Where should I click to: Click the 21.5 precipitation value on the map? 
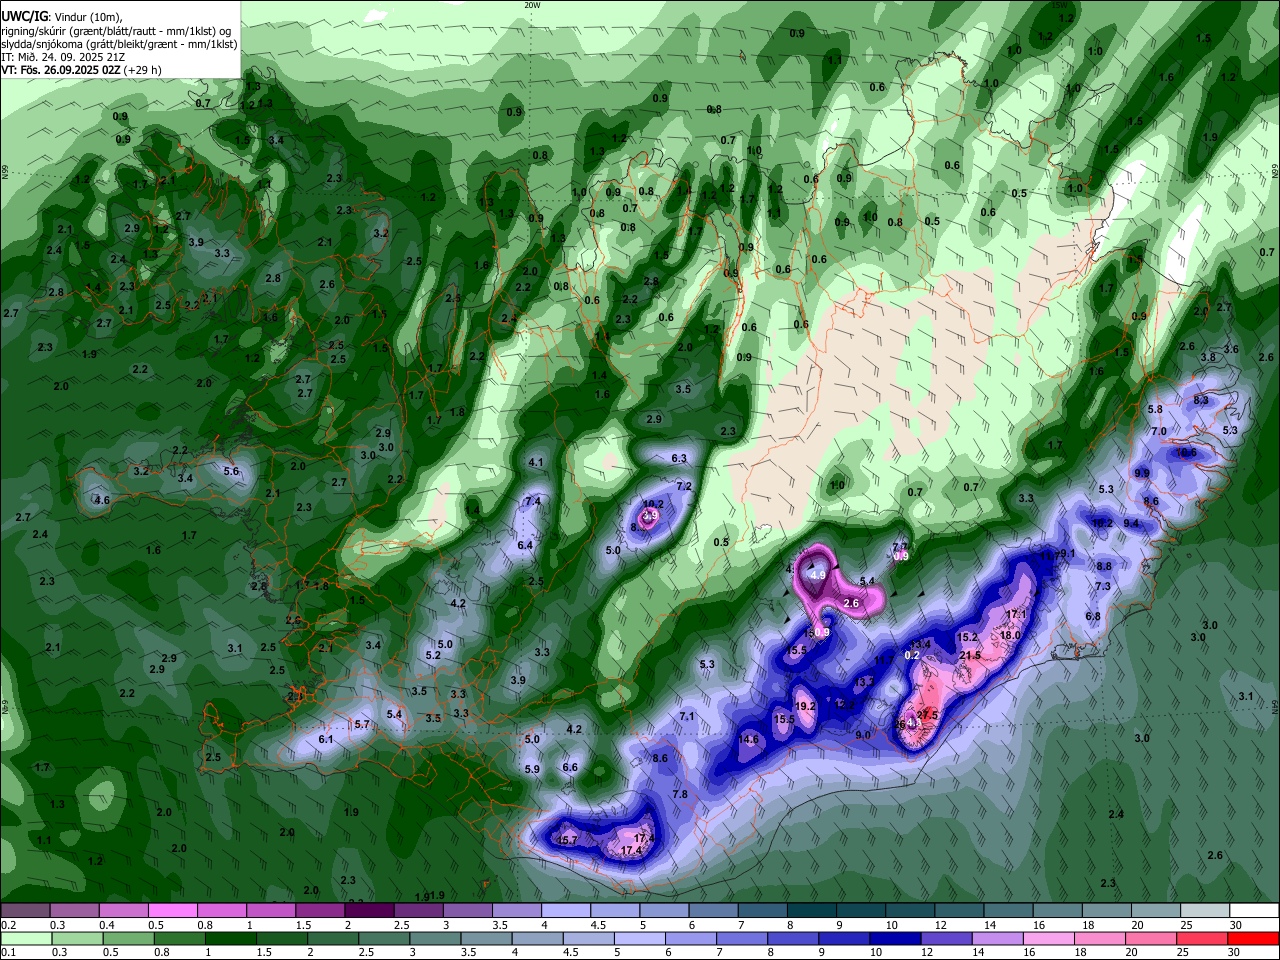point(970,655)
